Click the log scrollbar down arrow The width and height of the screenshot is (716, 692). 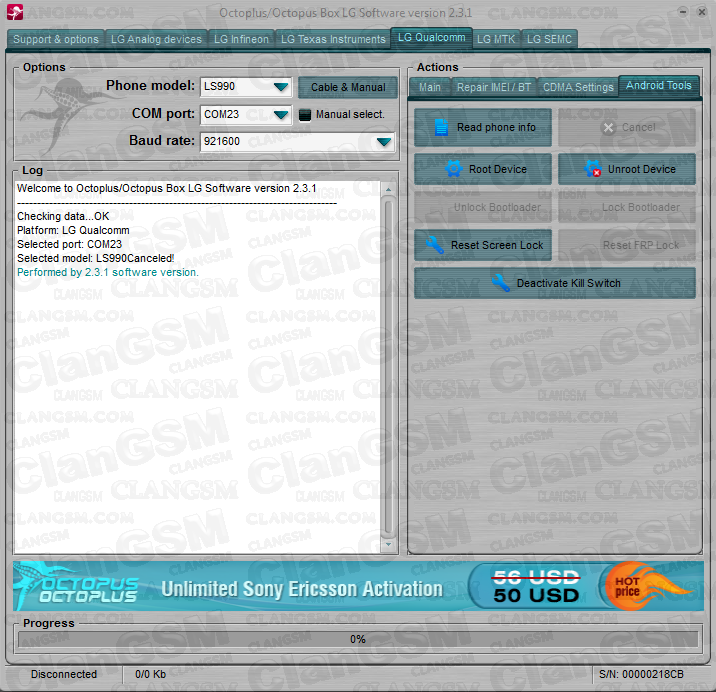point(388,544)
